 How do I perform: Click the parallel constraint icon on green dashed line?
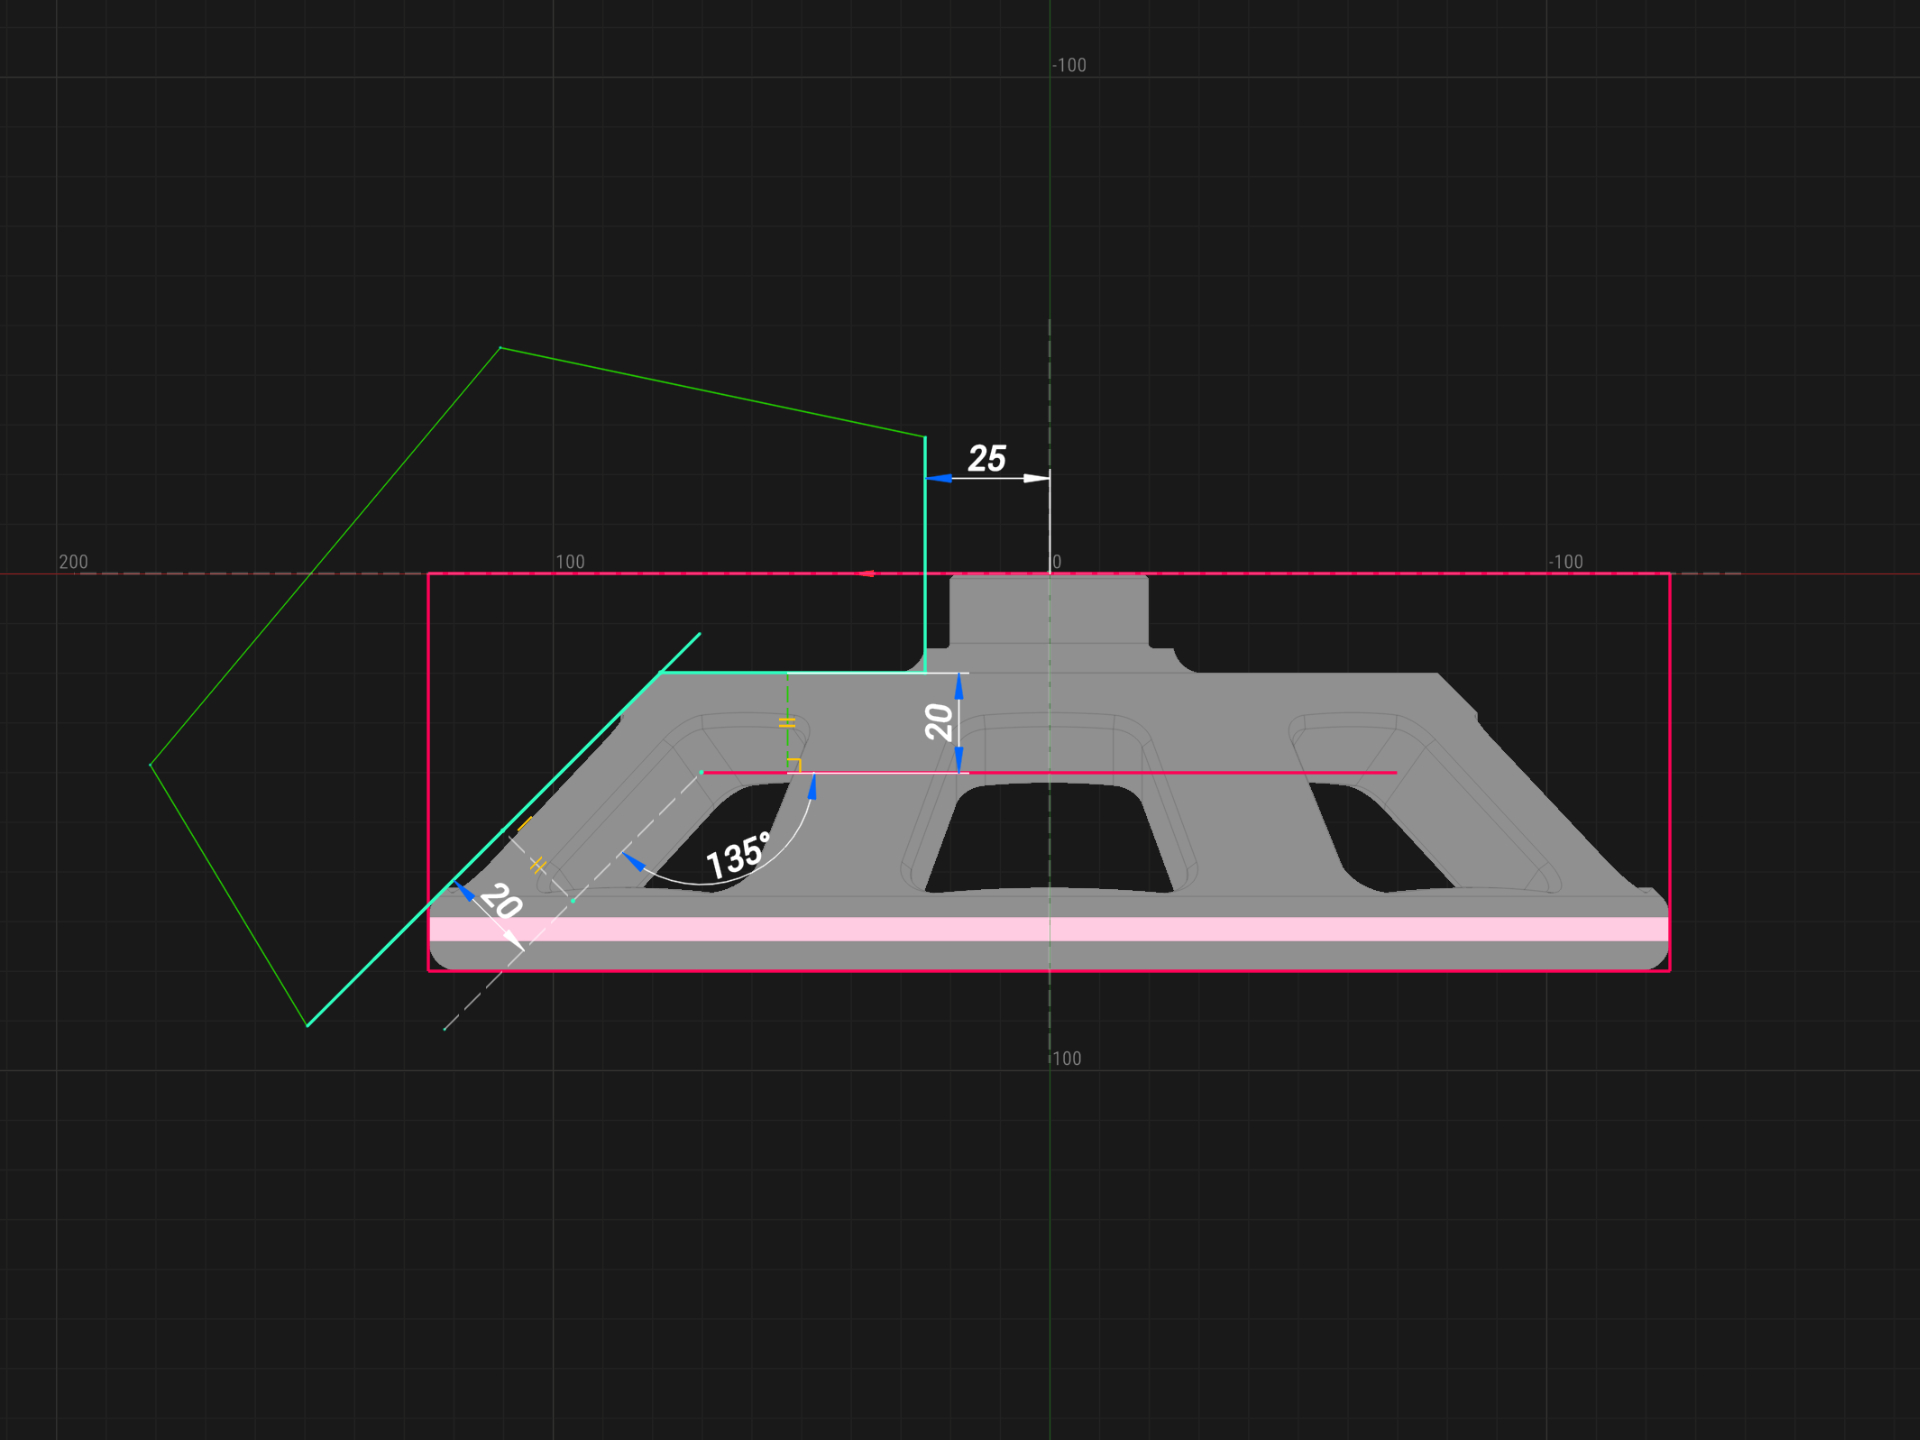pyautogui.click(x=787, y=722)
